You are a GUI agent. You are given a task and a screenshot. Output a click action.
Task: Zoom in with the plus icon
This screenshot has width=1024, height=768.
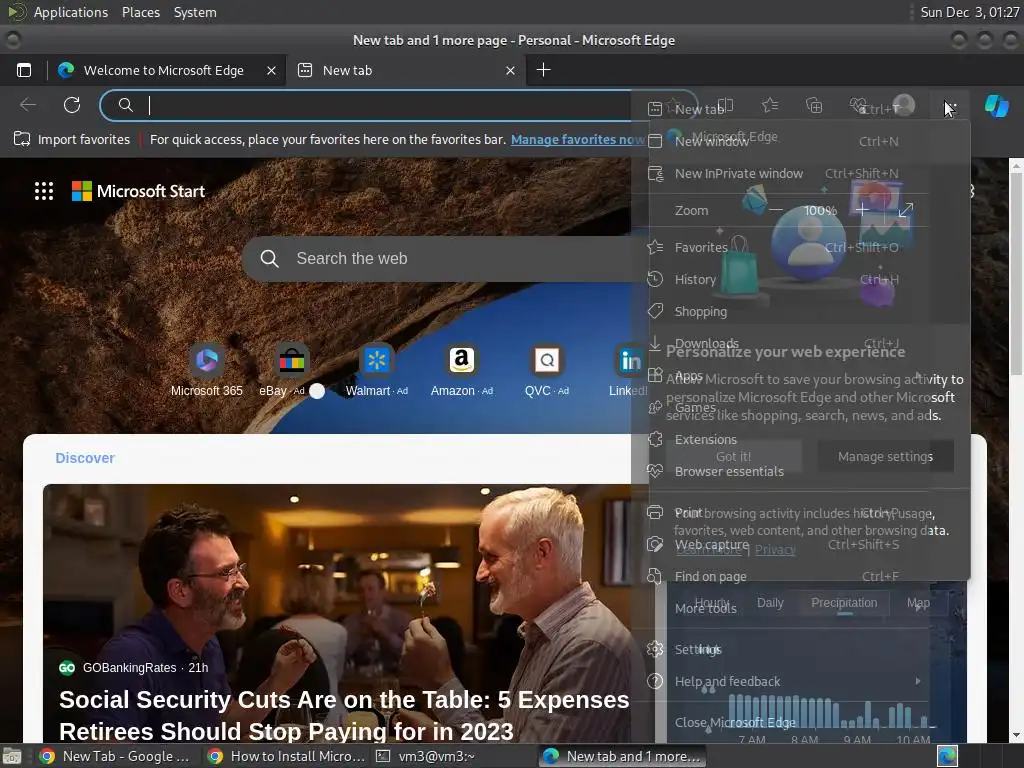coord(862,210)
